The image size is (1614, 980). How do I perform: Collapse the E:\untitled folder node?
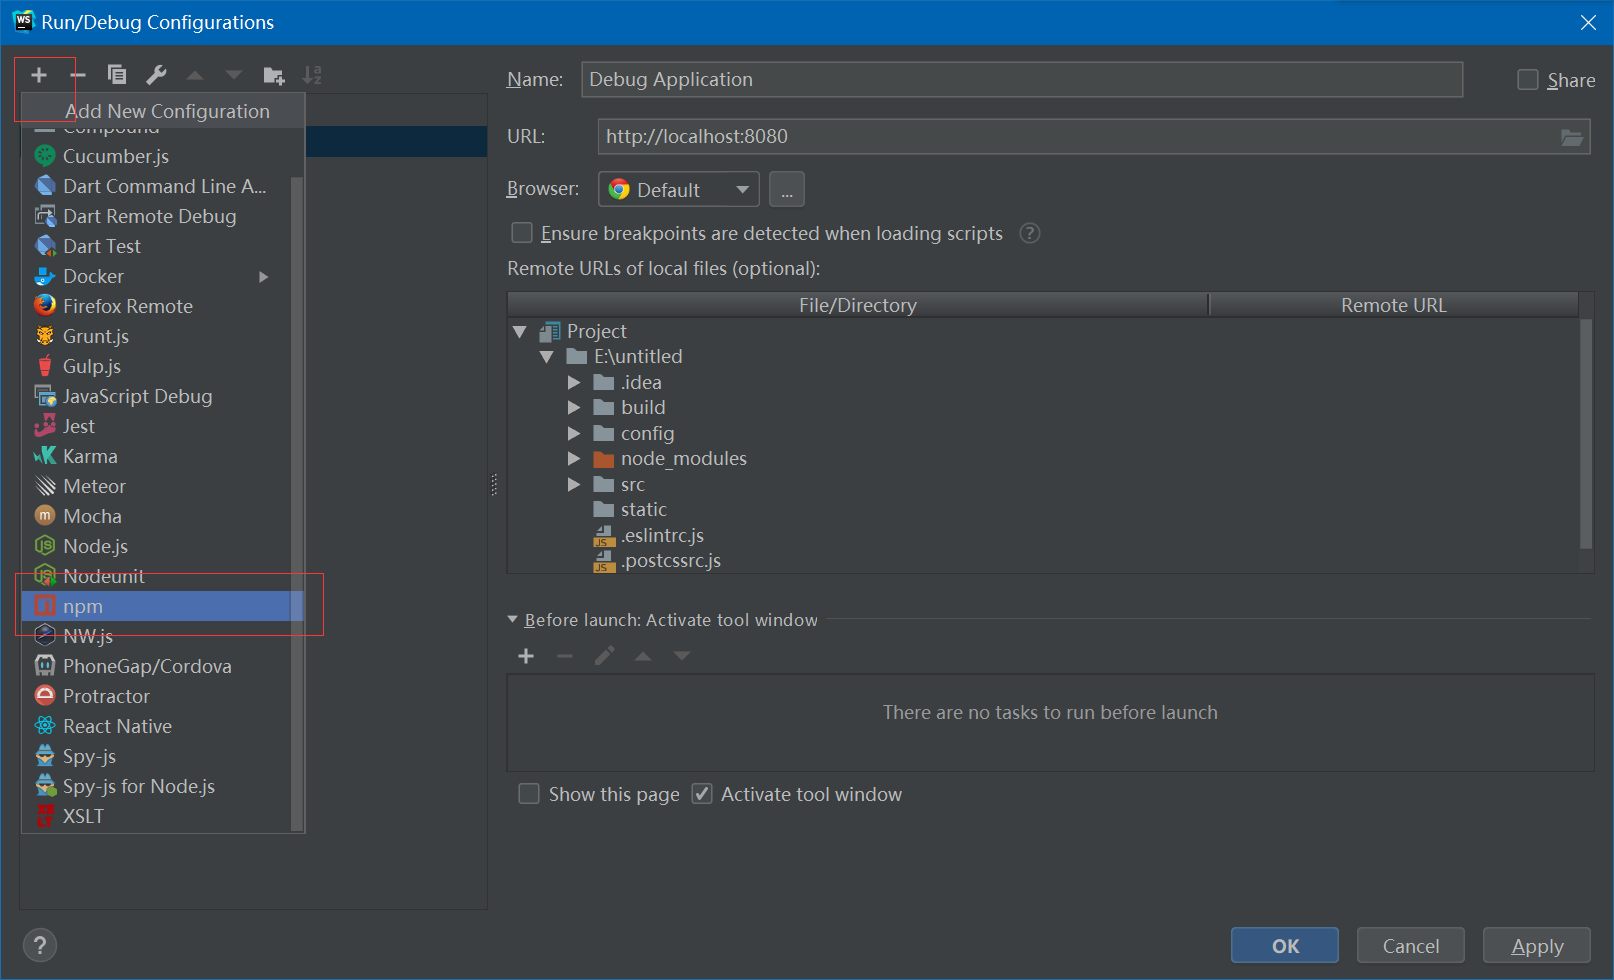pyautogui.click(x=547, y=357)
